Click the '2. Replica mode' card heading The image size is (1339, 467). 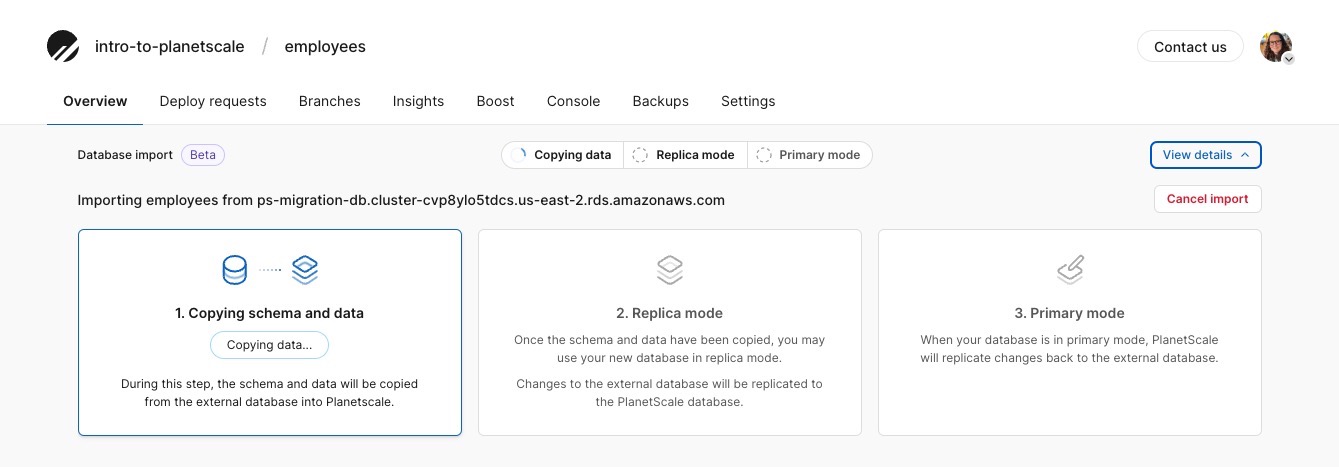coord(670,313)
